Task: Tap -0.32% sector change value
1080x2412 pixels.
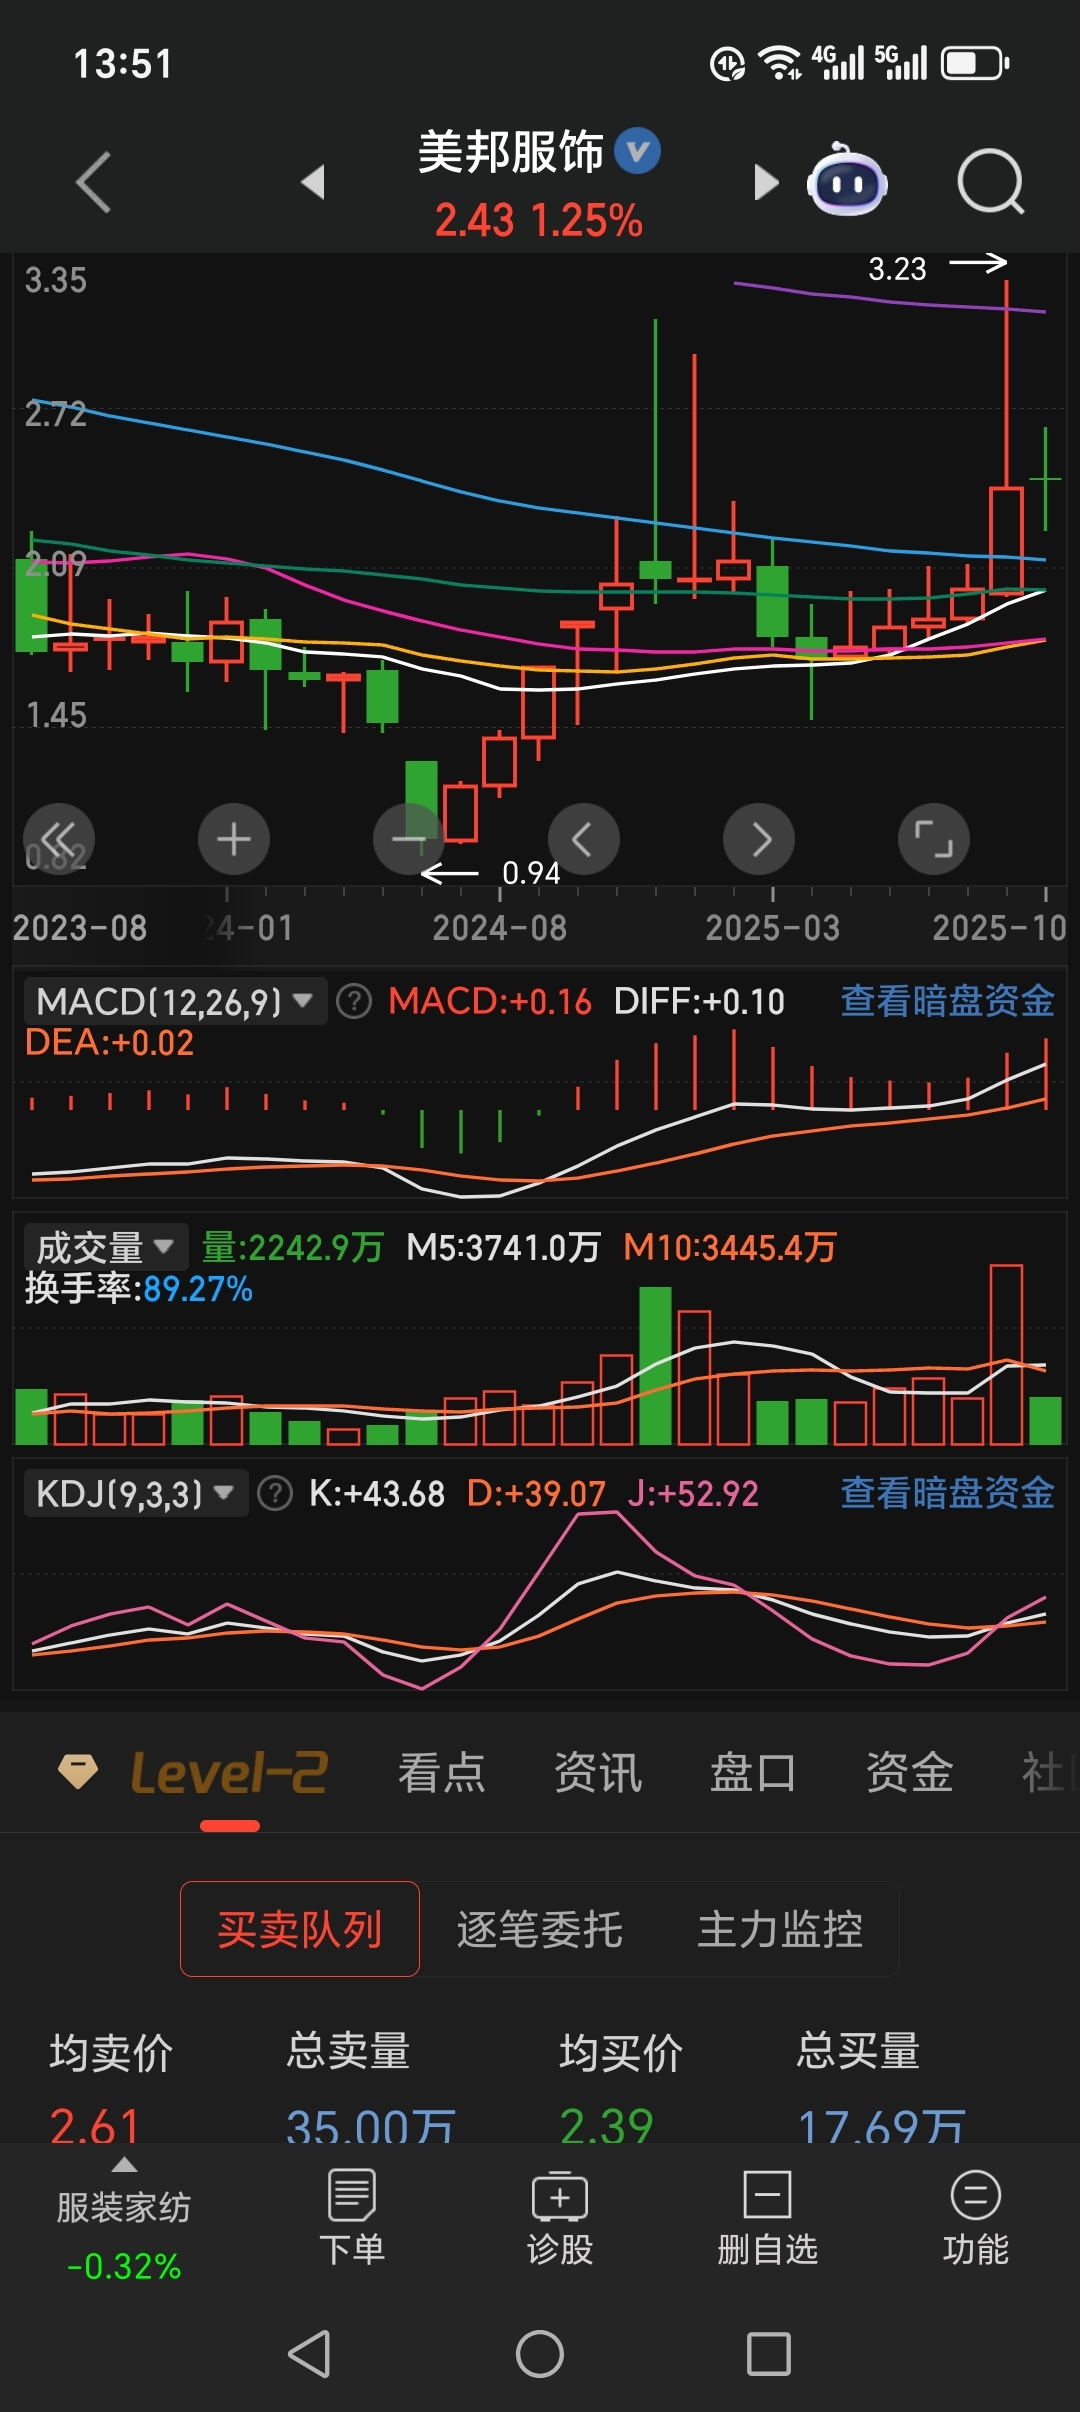Action: point(124,2266)
